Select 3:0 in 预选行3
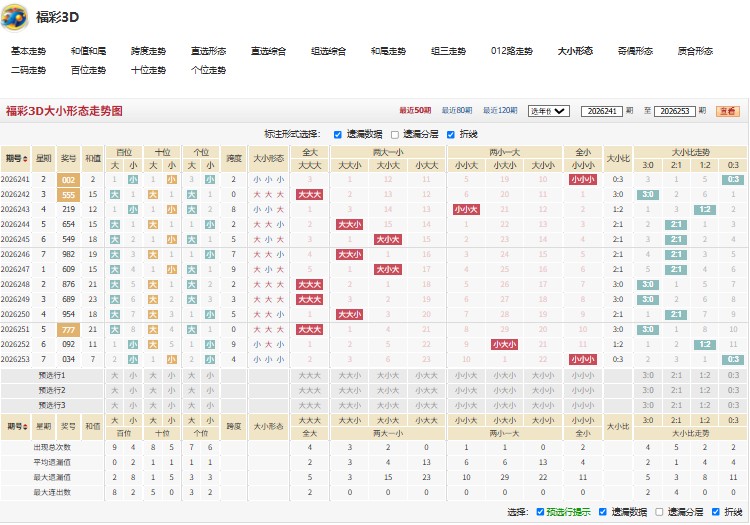This screenshot has height=525, width=750. coord(648,405)
